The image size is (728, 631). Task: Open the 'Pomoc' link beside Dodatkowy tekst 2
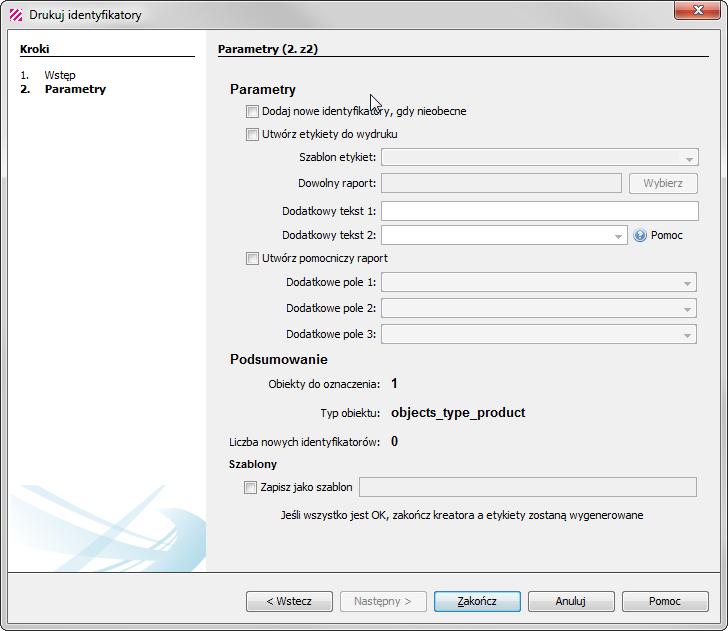click(667, 235)
